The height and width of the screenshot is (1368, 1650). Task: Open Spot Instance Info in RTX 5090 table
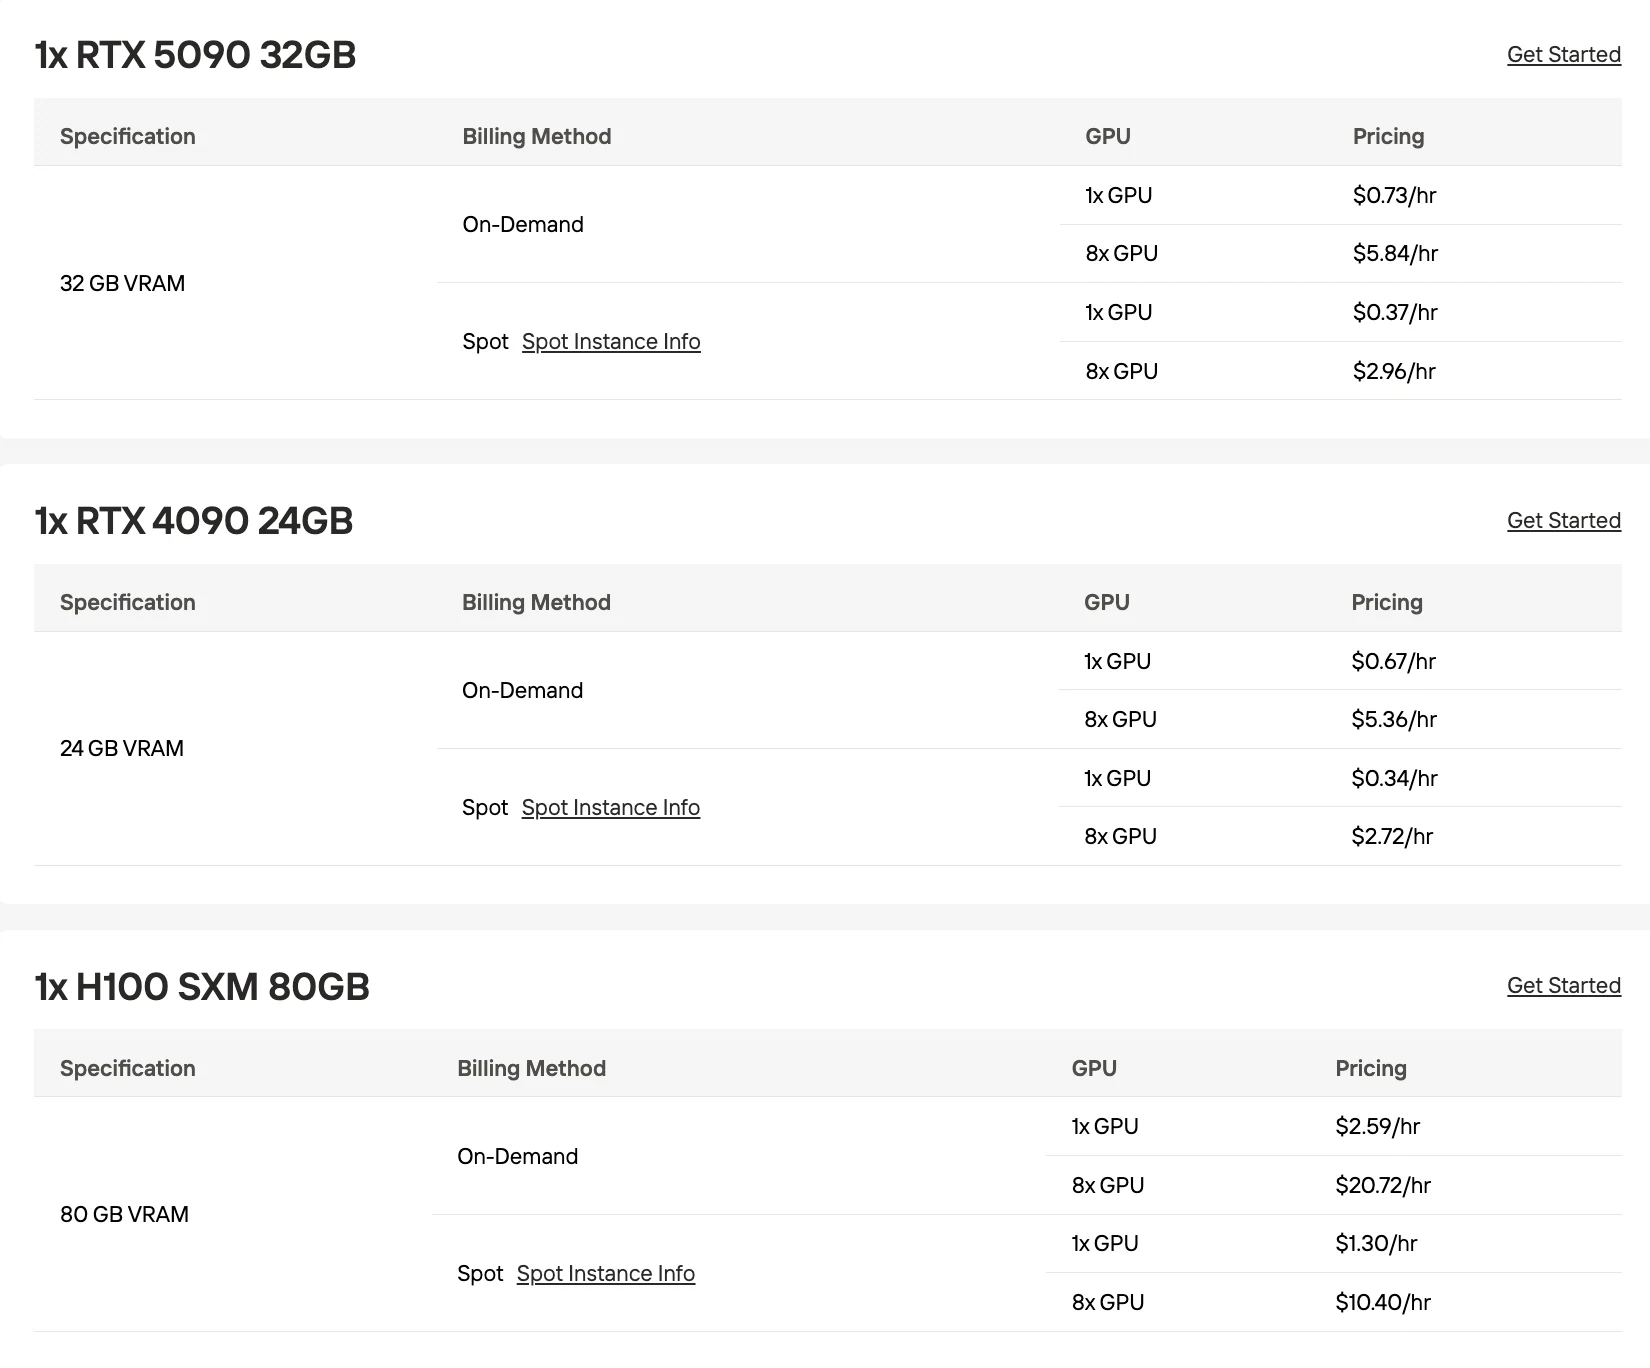click(611, 342)
